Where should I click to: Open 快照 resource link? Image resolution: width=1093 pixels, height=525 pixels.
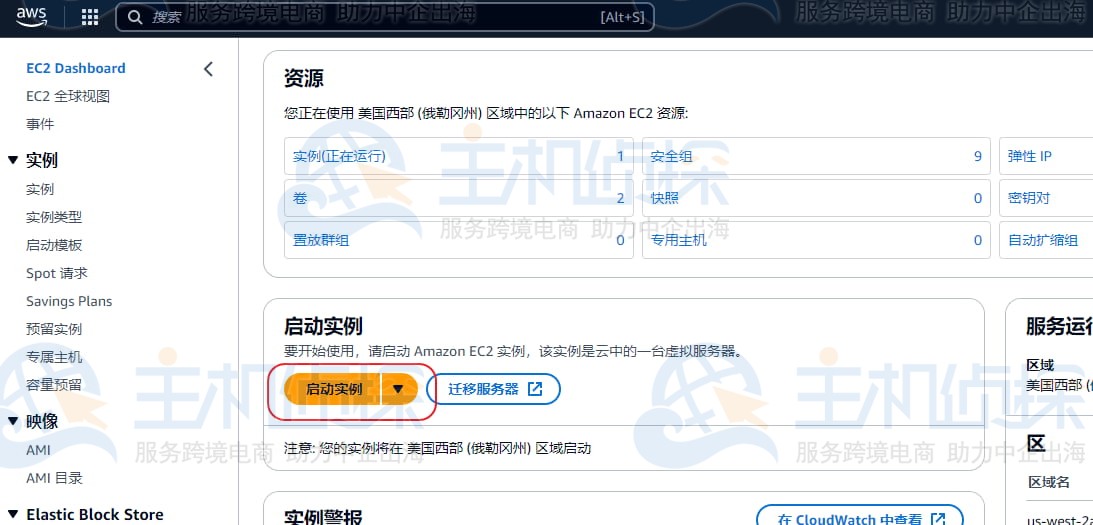pyautogui.click(x=664, y=198)
